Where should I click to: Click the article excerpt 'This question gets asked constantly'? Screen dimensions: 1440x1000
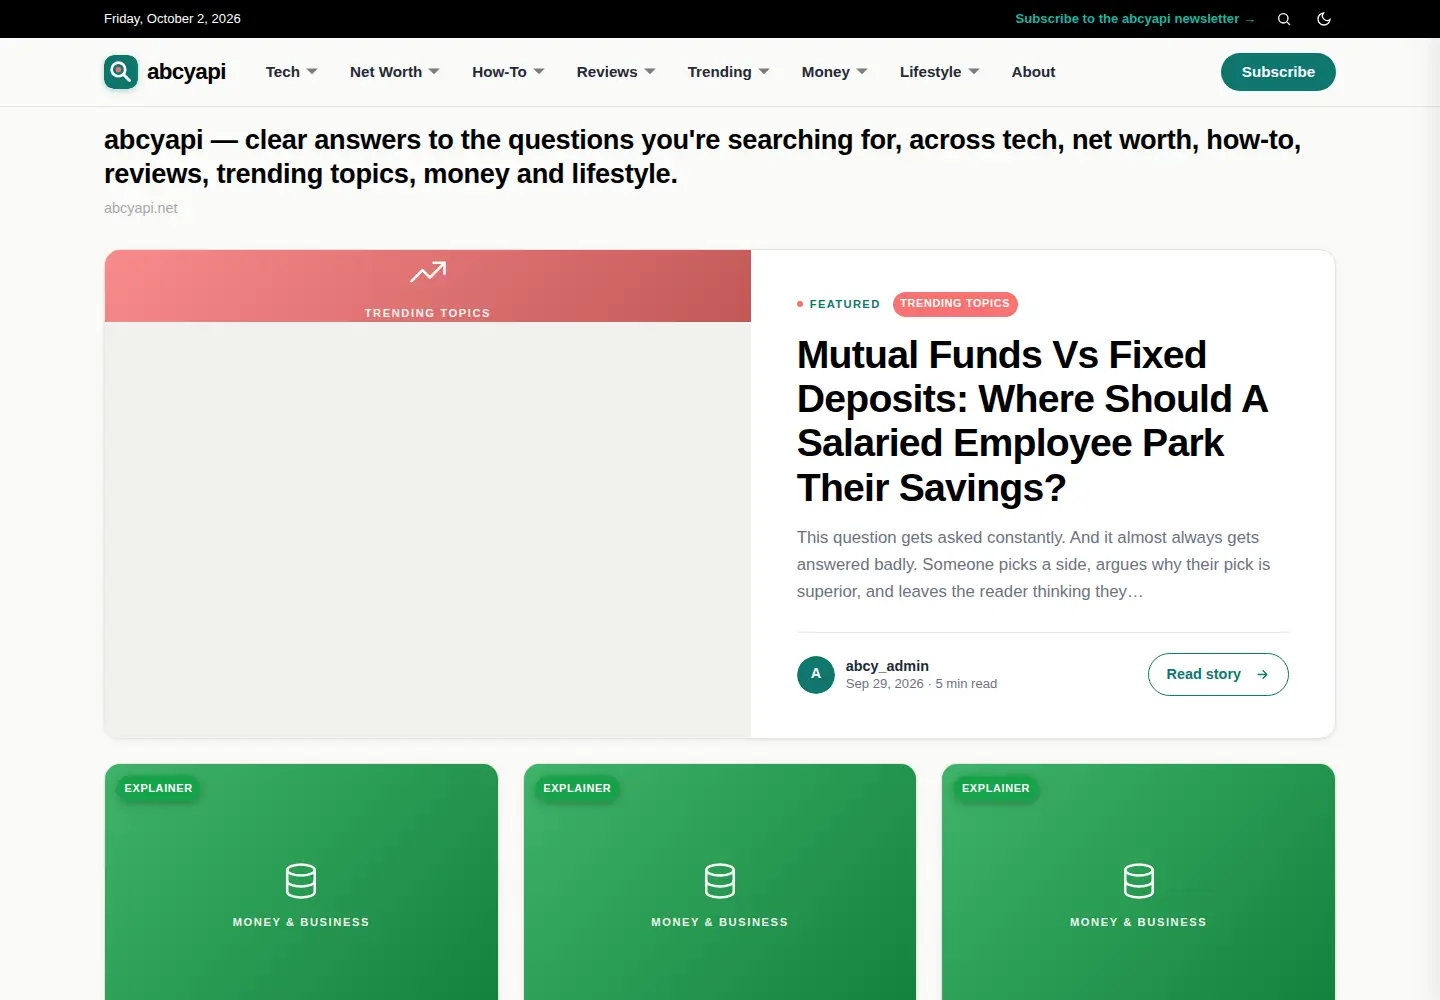pos(1034,564)
